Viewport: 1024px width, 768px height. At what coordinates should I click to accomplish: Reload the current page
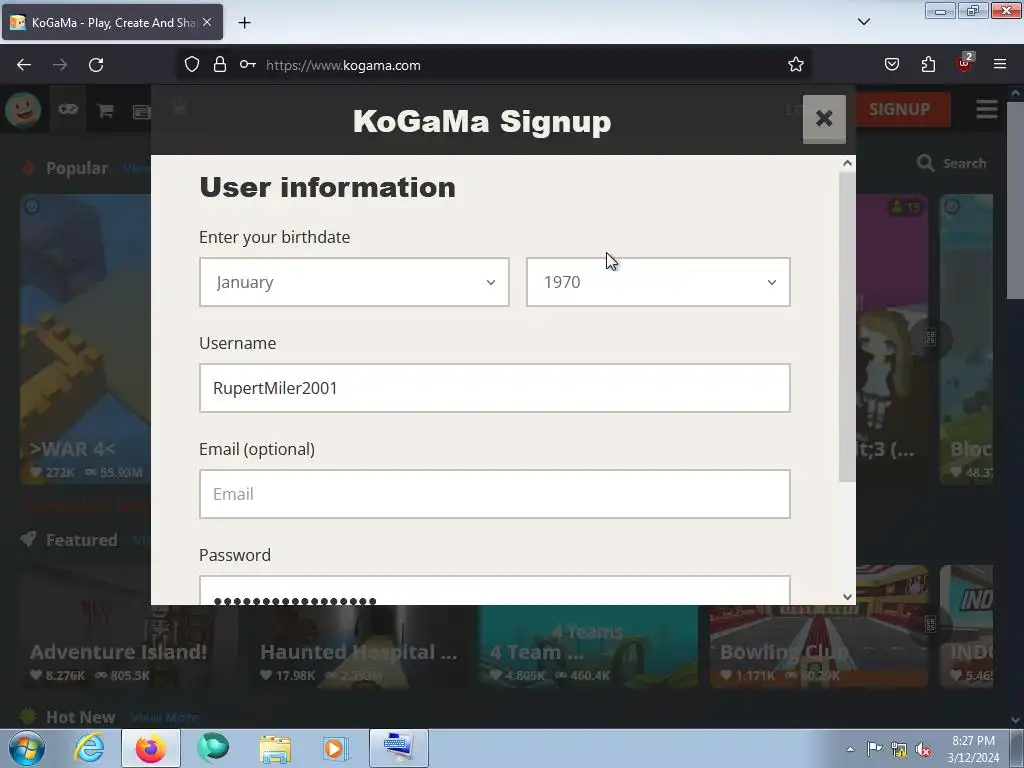click(96, 65)
